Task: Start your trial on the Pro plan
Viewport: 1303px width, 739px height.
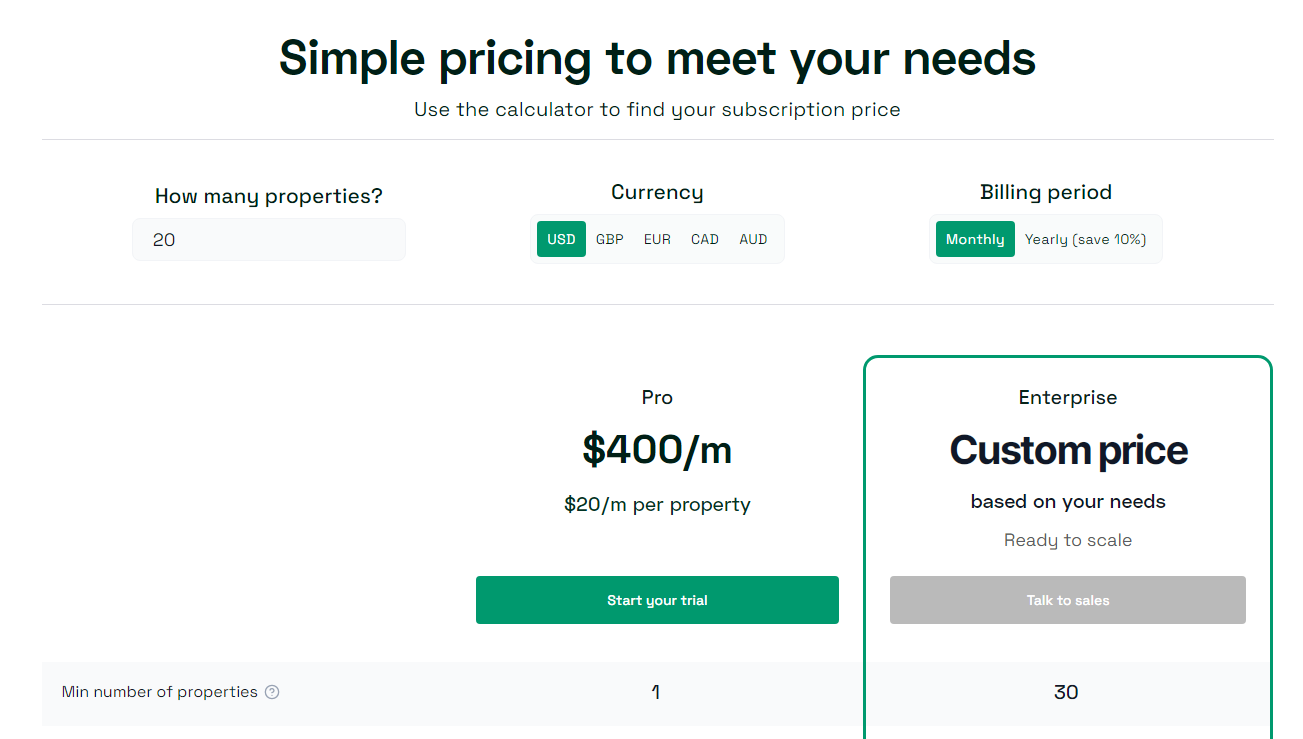Action: pyautogui.click(x=657, y=600)
